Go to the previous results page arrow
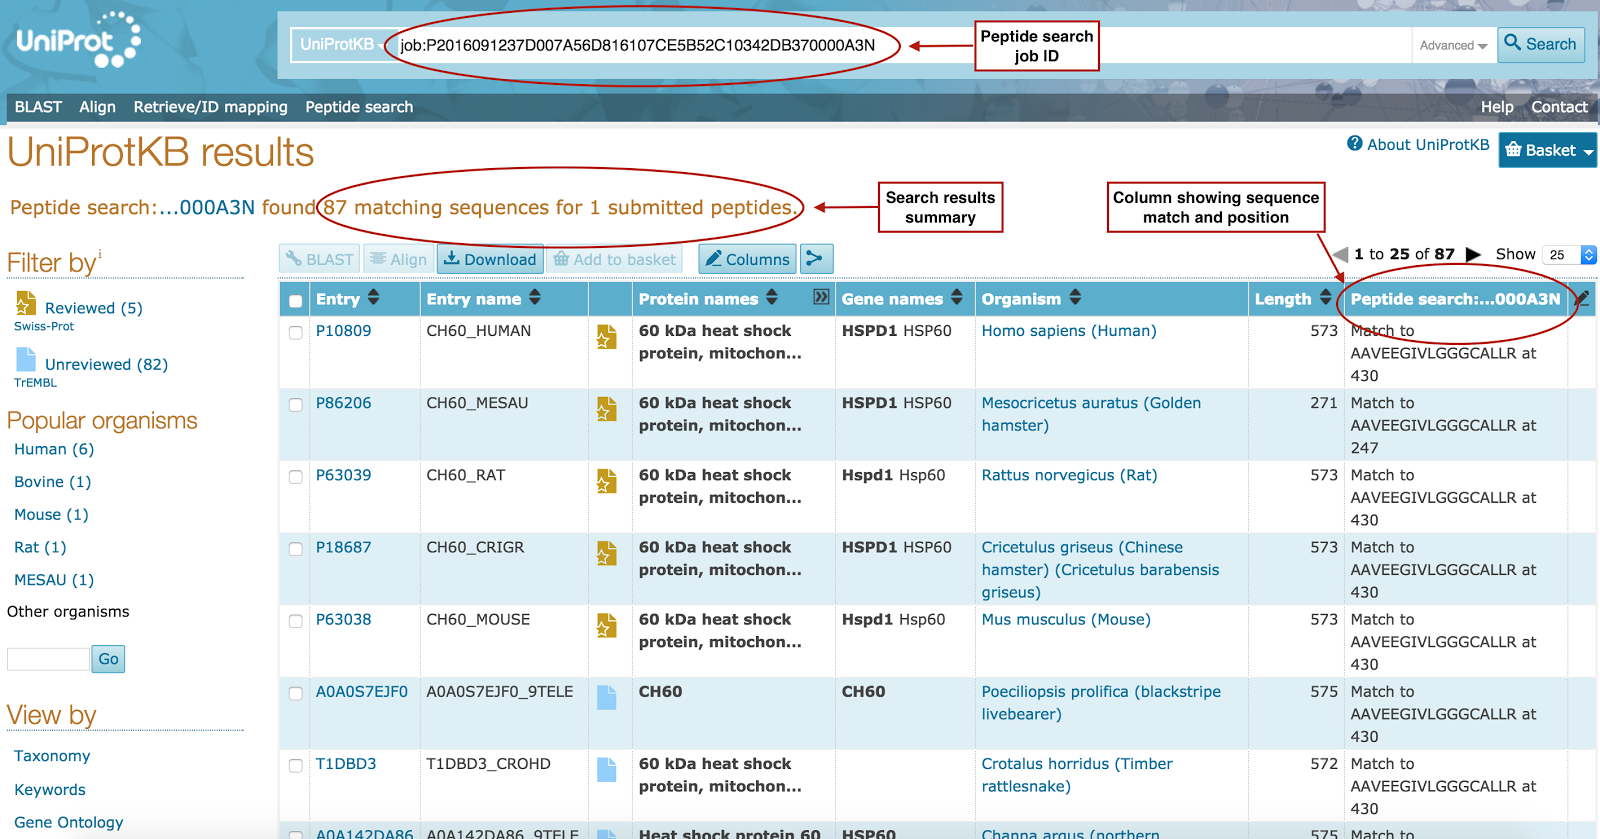1600x839 pixels. tap(1340, 254)
